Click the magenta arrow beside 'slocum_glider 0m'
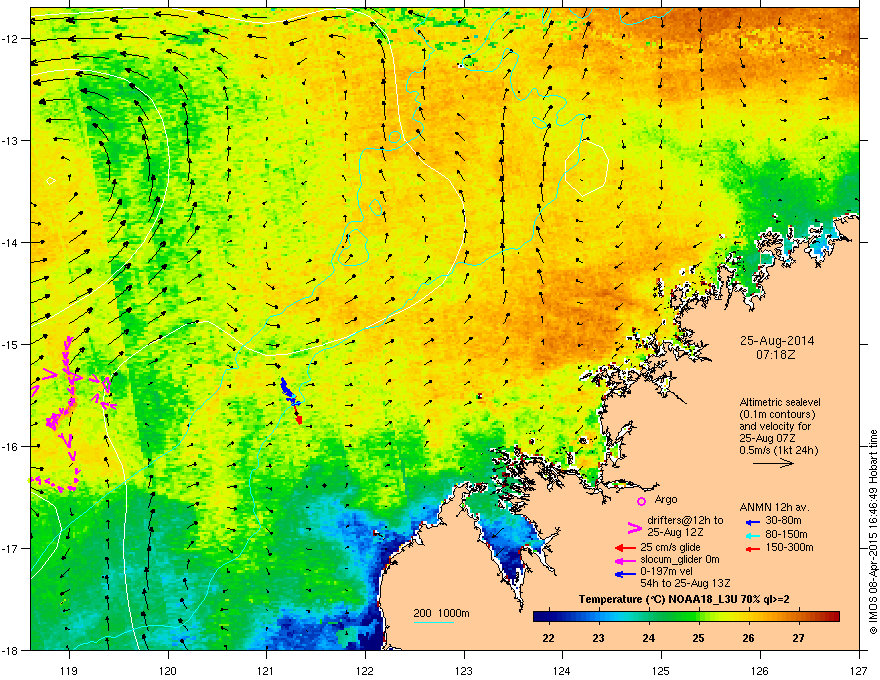The height and width of the screenshot is (680, 880). tap(625, 560)
